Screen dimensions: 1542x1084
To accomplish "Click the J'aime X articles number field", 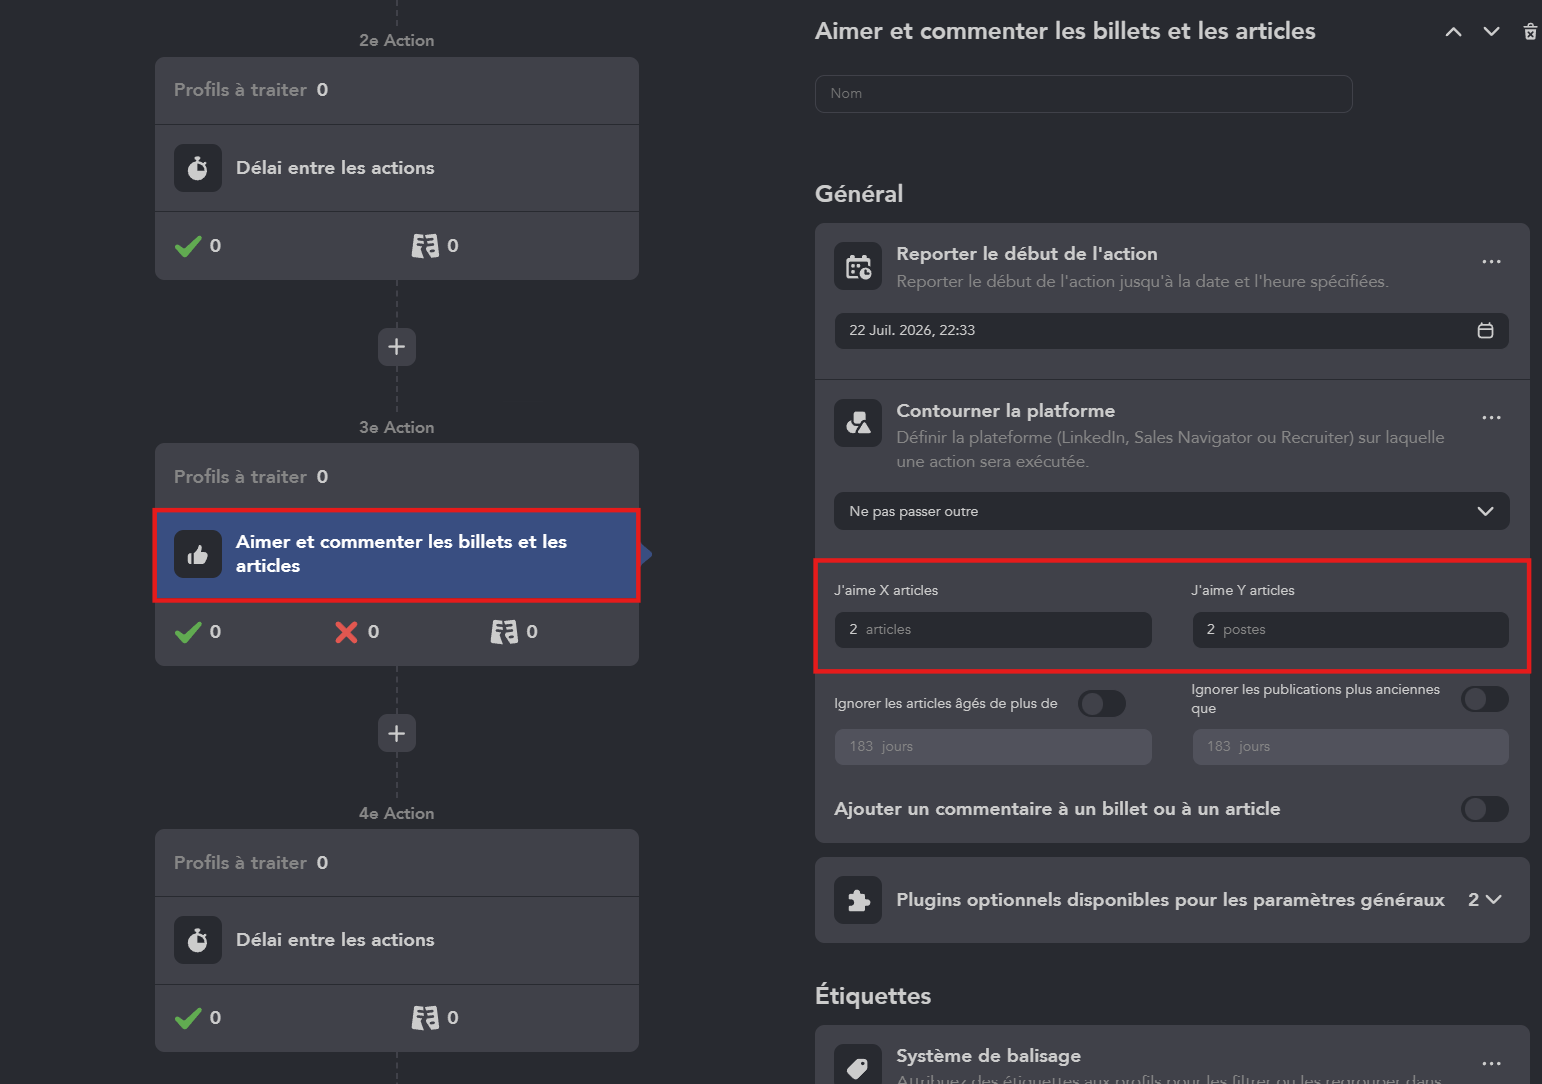I will 993,630.
